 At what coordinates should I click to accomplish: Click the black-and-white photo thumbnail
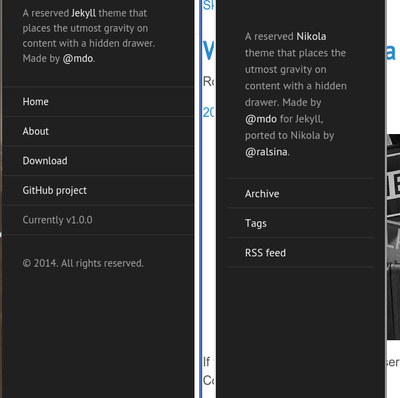(393, 237)
